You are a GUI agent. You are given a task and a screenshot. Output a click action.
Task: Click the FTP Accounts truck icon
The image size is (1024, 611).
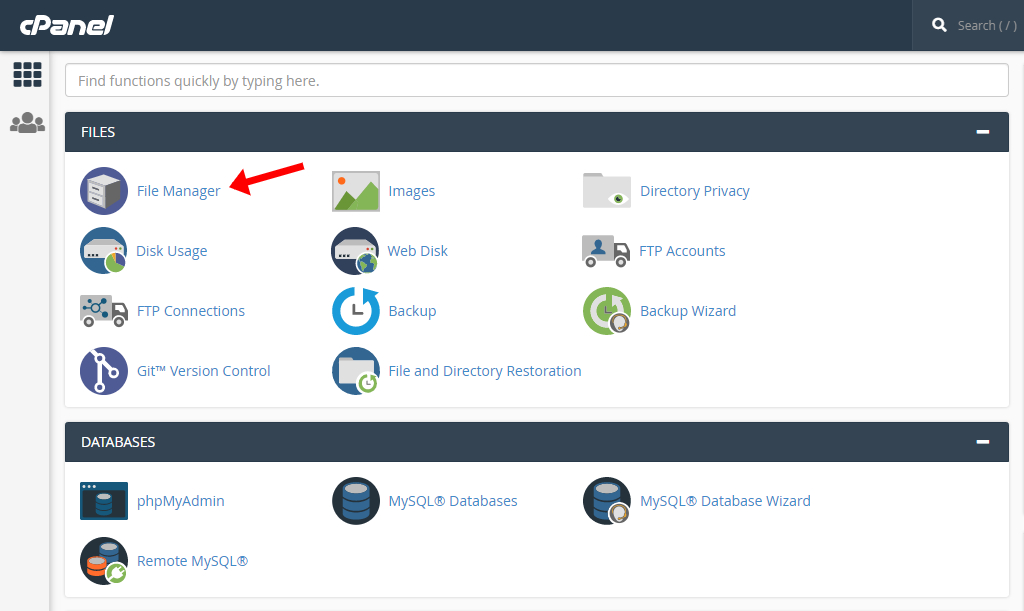point(606,251)
